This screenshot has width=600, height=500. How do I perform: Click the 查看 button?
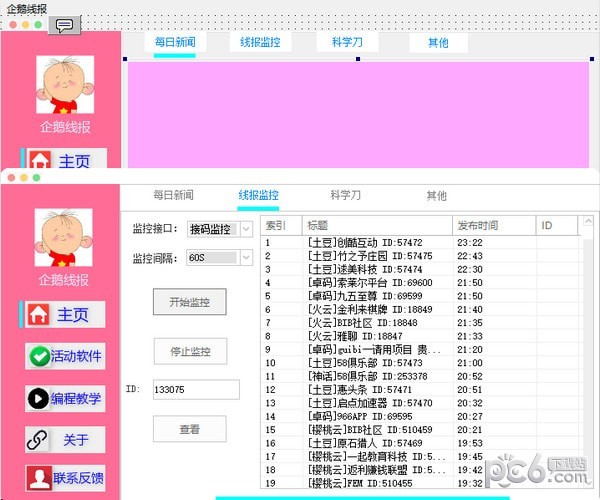[x=190, y=429]
